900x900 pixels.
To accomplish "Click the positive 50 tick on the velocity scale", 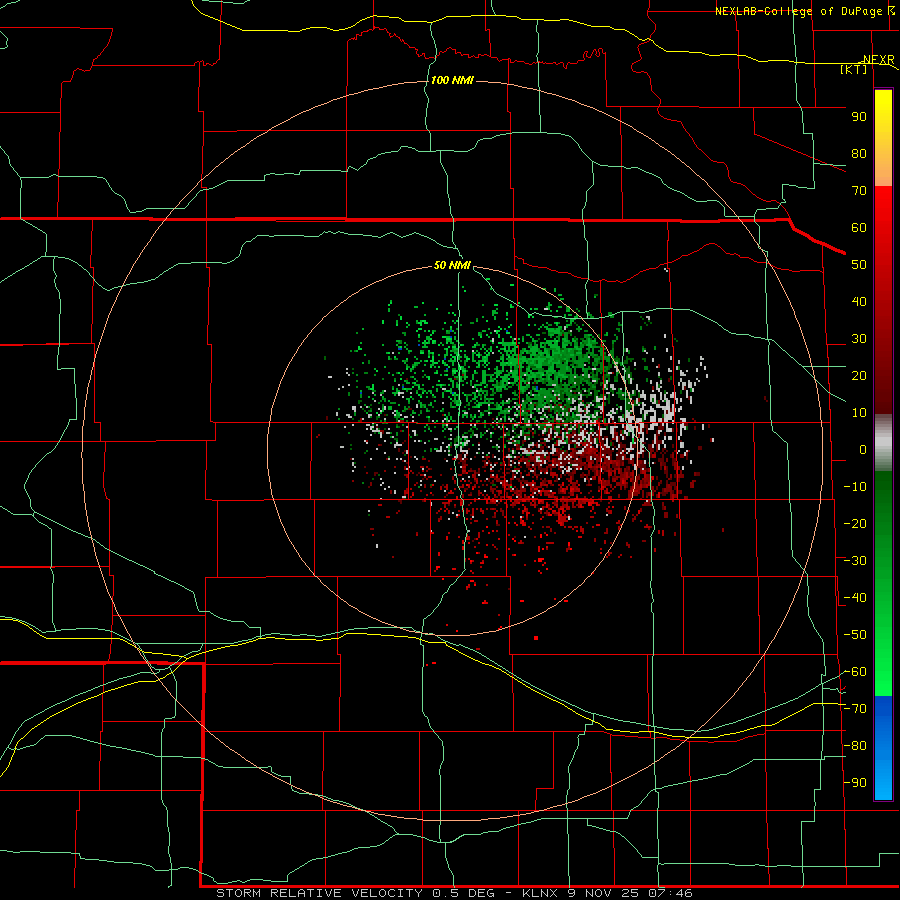I will pos(859,265).
